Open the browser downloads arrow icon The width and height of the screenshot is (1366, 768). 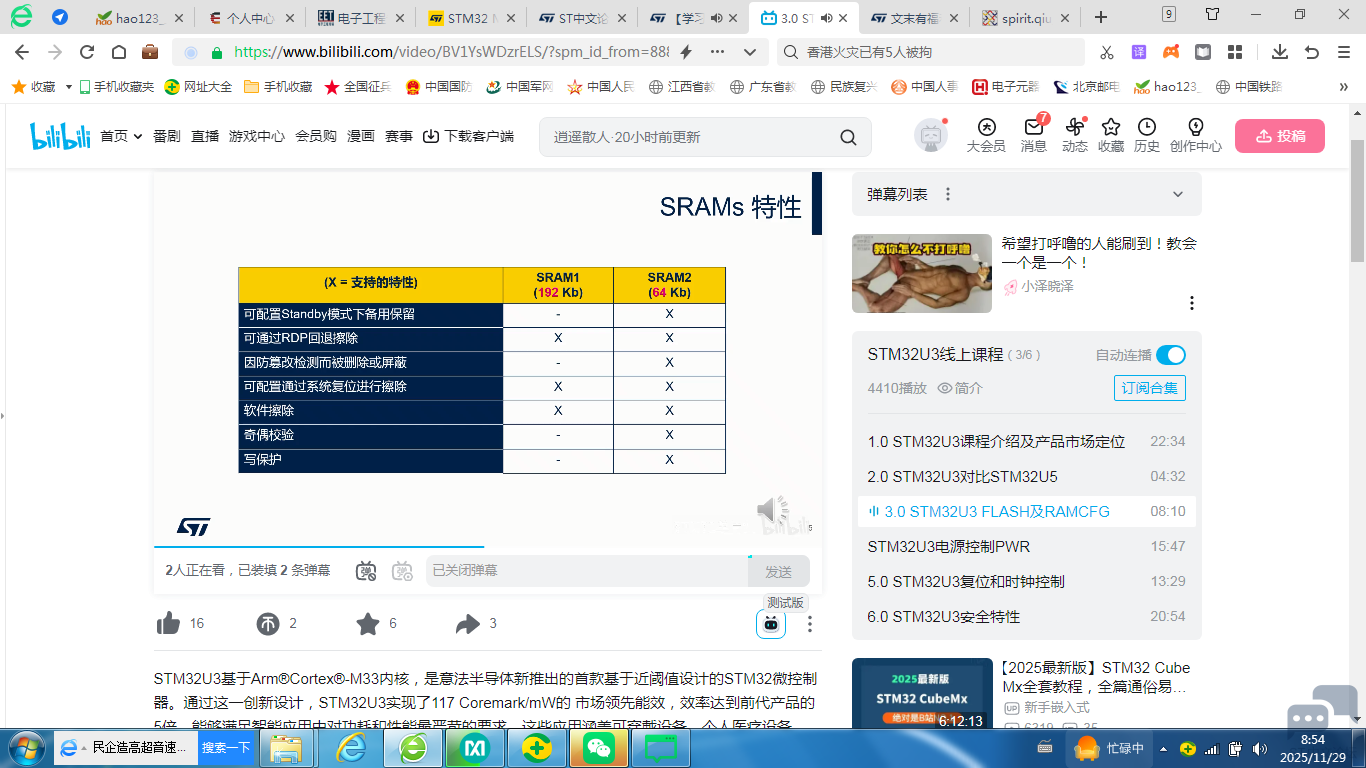1280,52
